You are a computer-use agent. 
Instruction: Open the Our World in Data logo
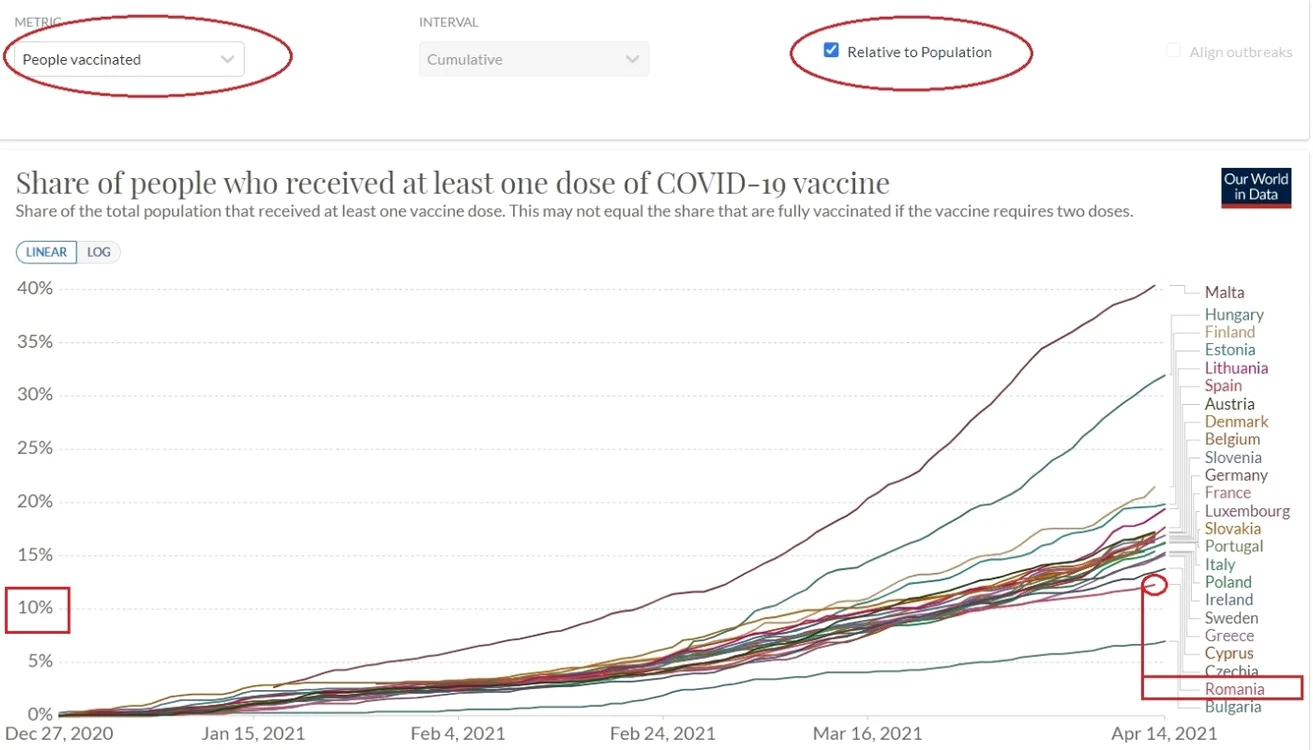click(x=1256, y=187)
